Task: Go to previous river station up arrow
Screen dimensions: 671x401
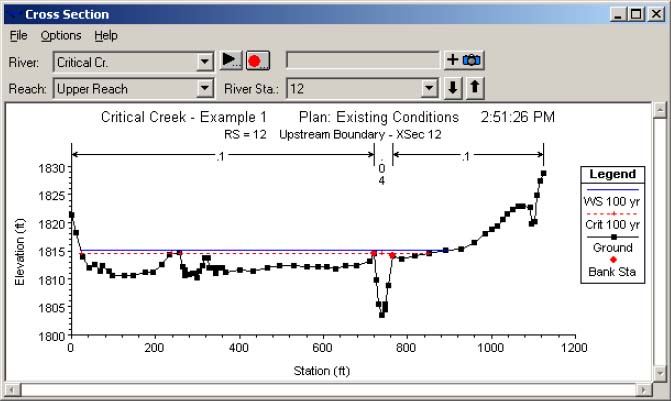Action: pyautogui.click(x=475, y=87)
